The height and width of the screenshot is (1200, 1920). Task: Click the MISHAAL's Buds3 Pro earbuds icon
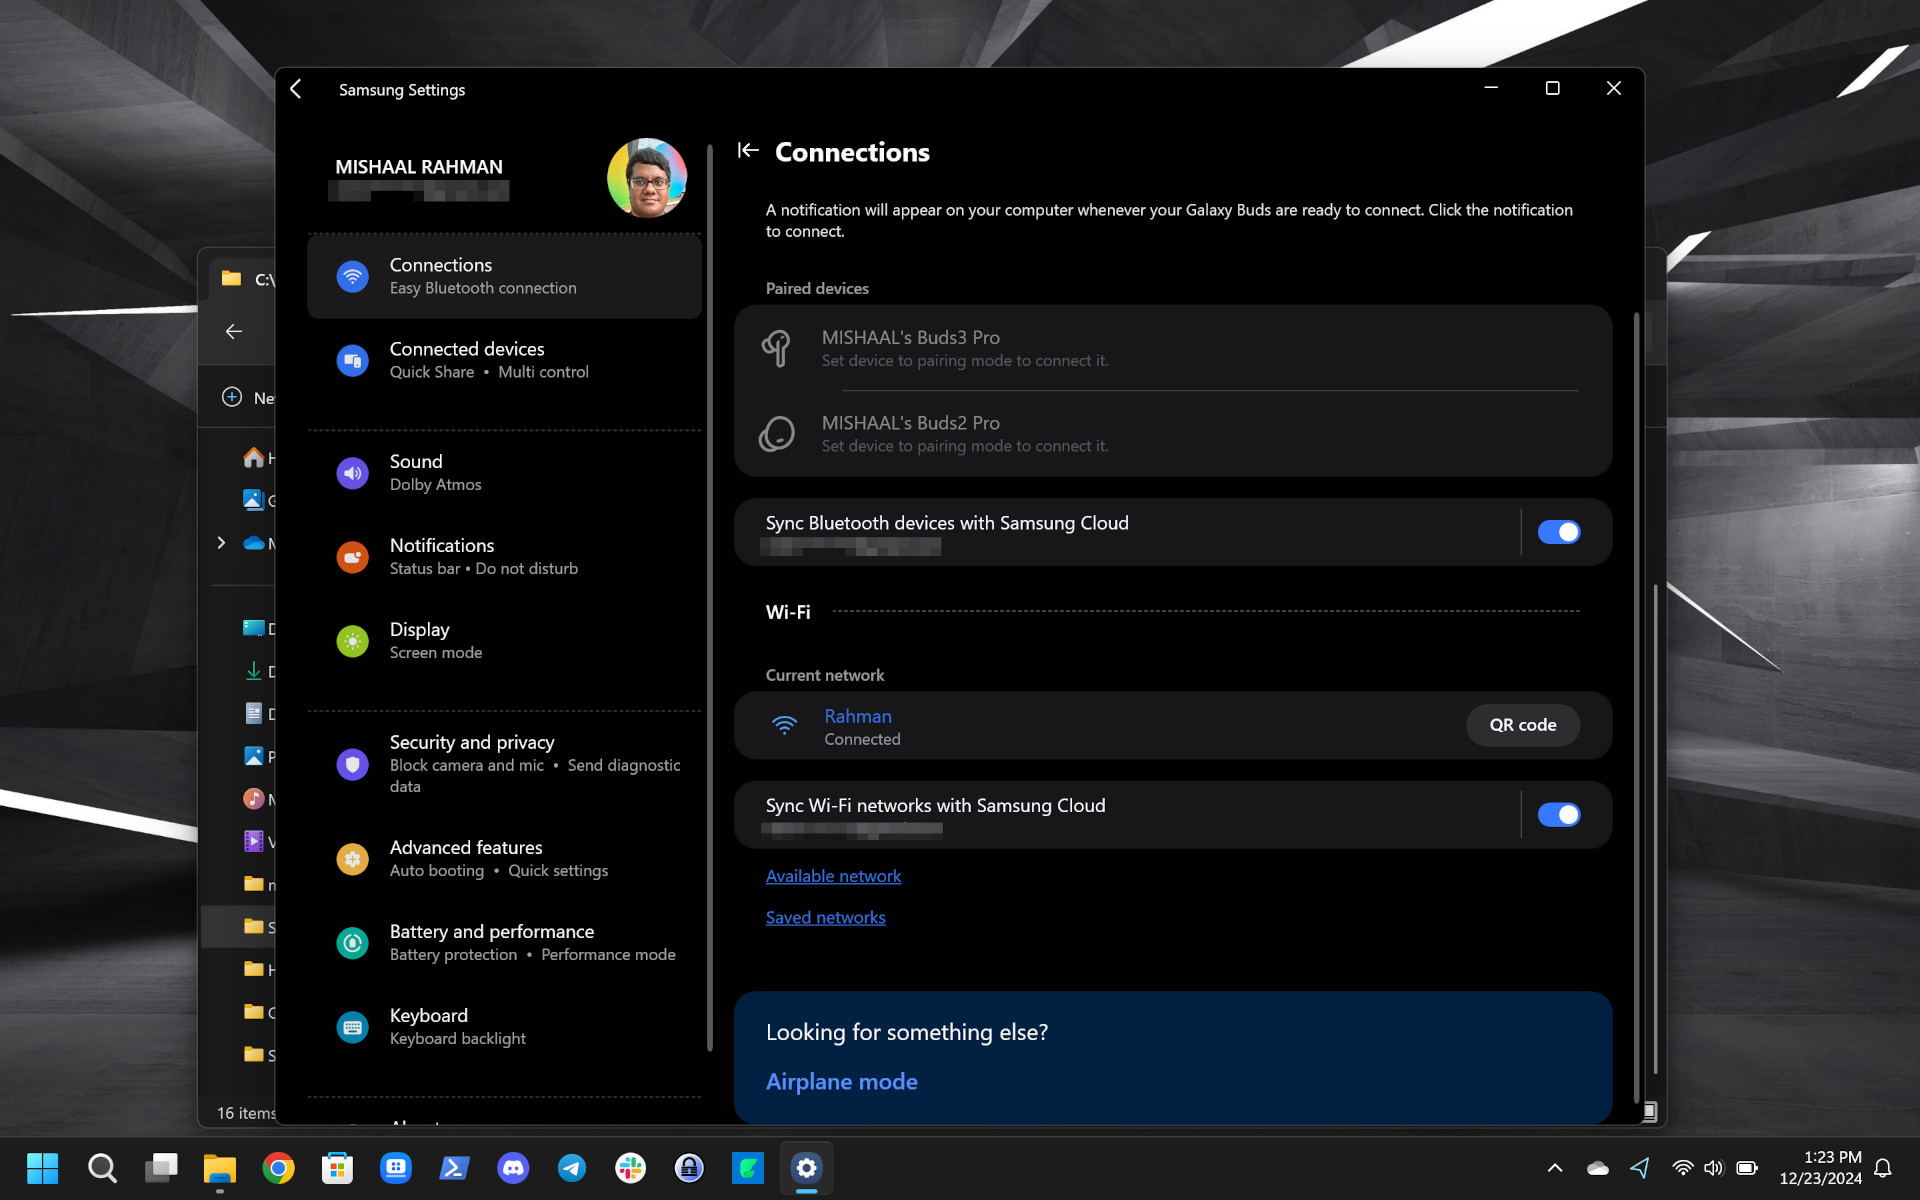pyautogui.click(x=777, y=348)
